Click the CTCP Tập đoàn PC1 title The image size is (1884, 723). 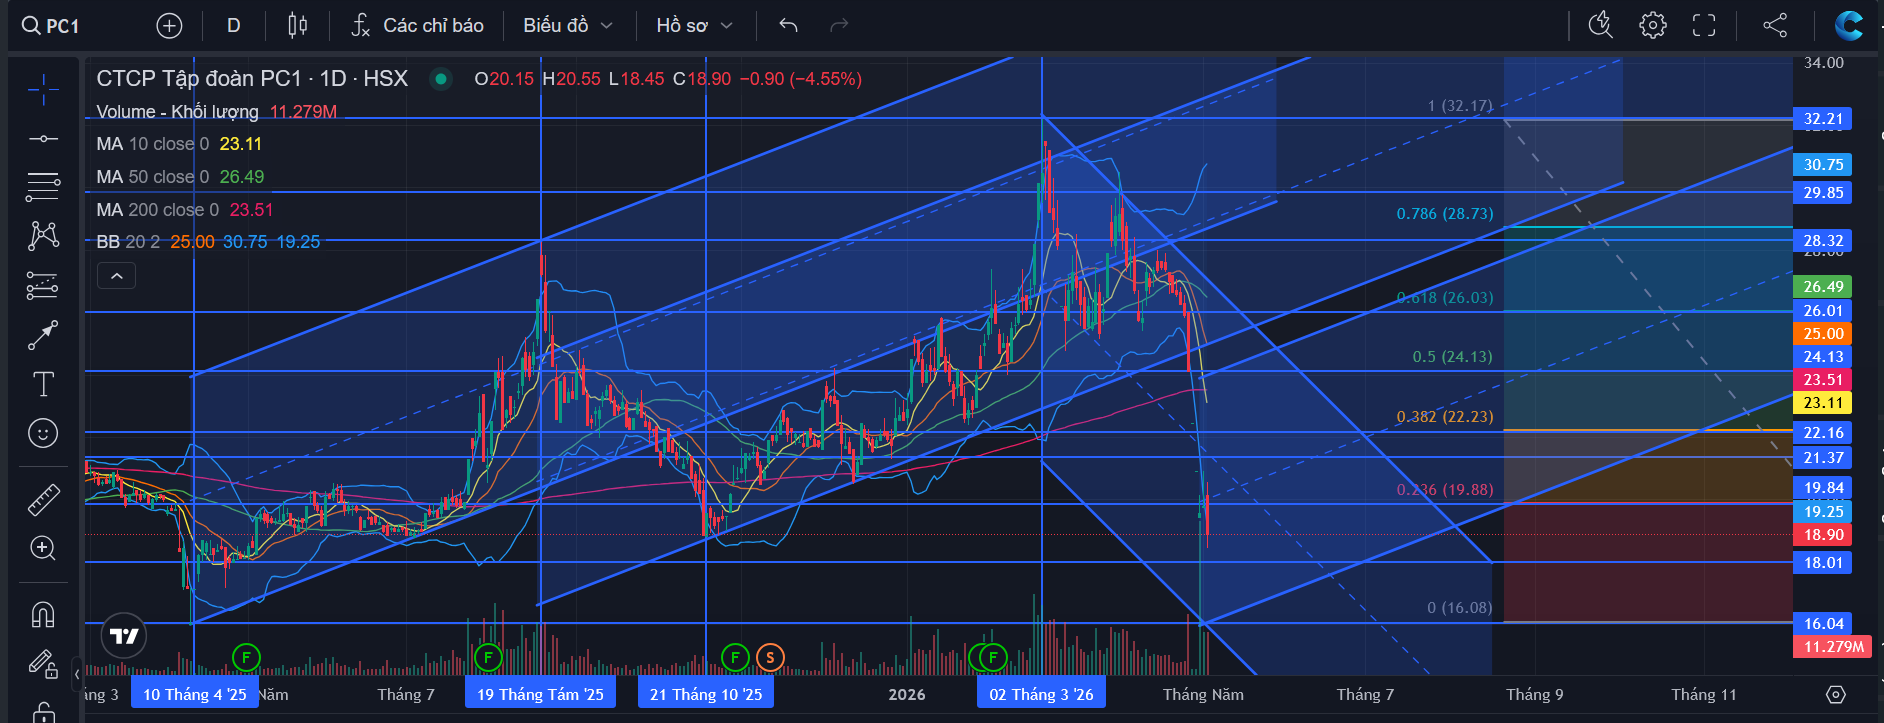[252, 79]
